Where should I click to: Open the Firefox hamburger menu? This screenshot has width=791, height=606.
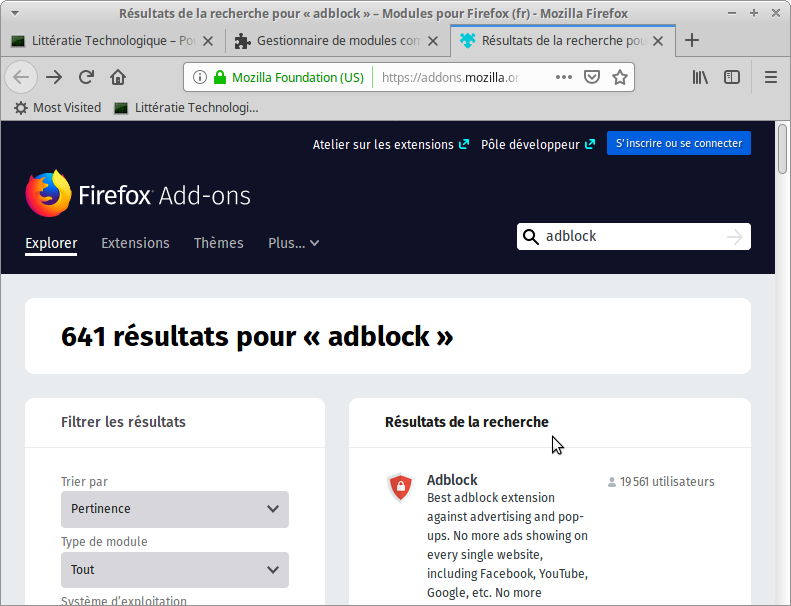coord(770,77)
